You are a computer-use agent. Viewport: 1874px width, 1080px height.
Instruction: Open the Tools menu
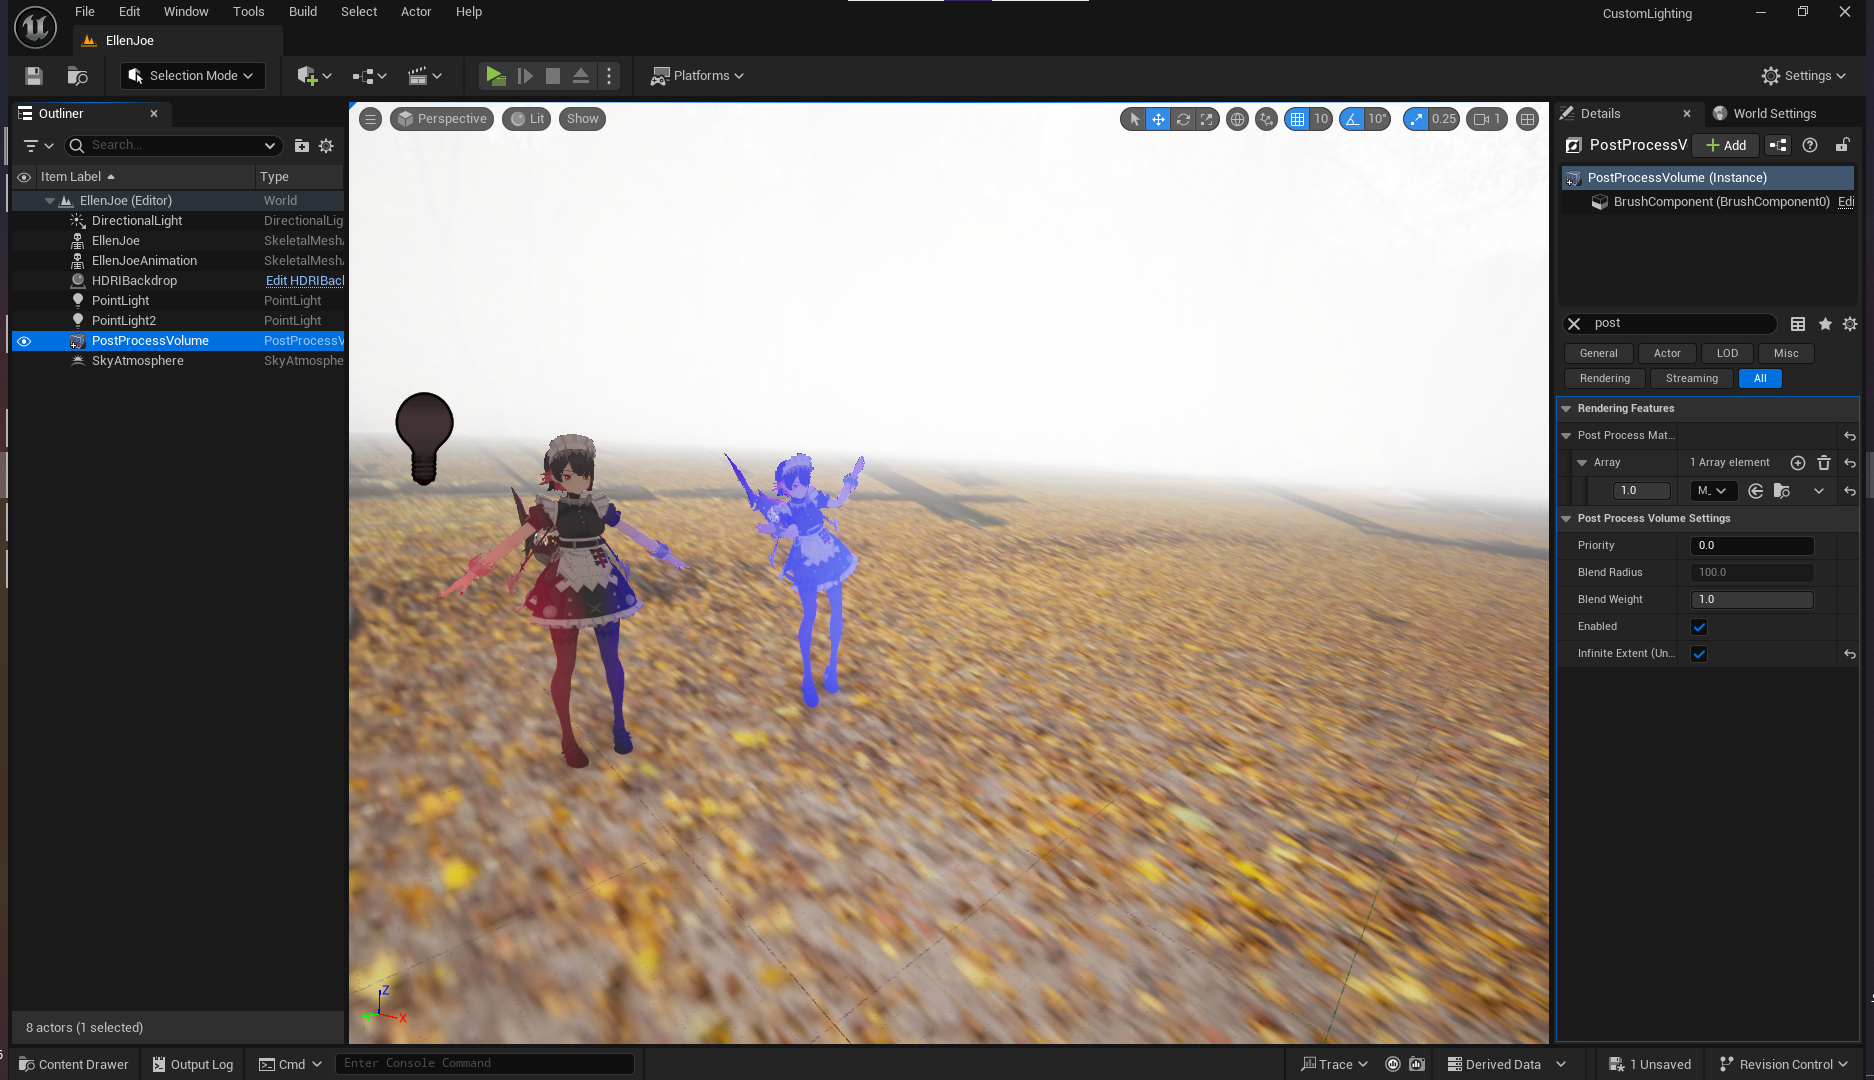(249, 12)
